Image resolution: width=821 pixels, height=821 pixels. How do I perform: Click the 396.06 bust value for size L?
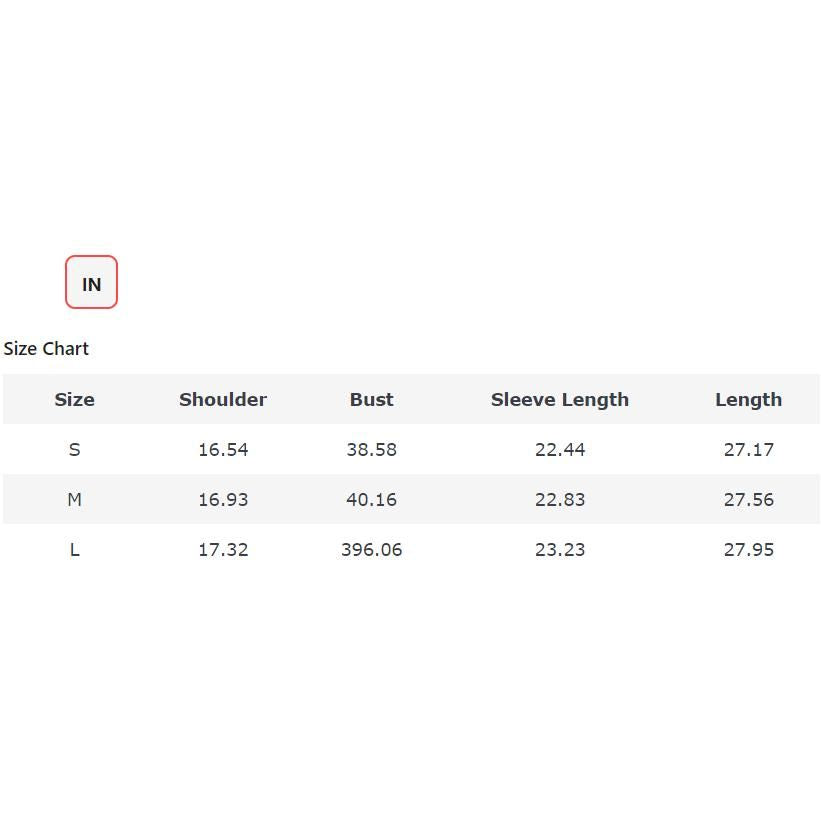click(x=371, y=550)
